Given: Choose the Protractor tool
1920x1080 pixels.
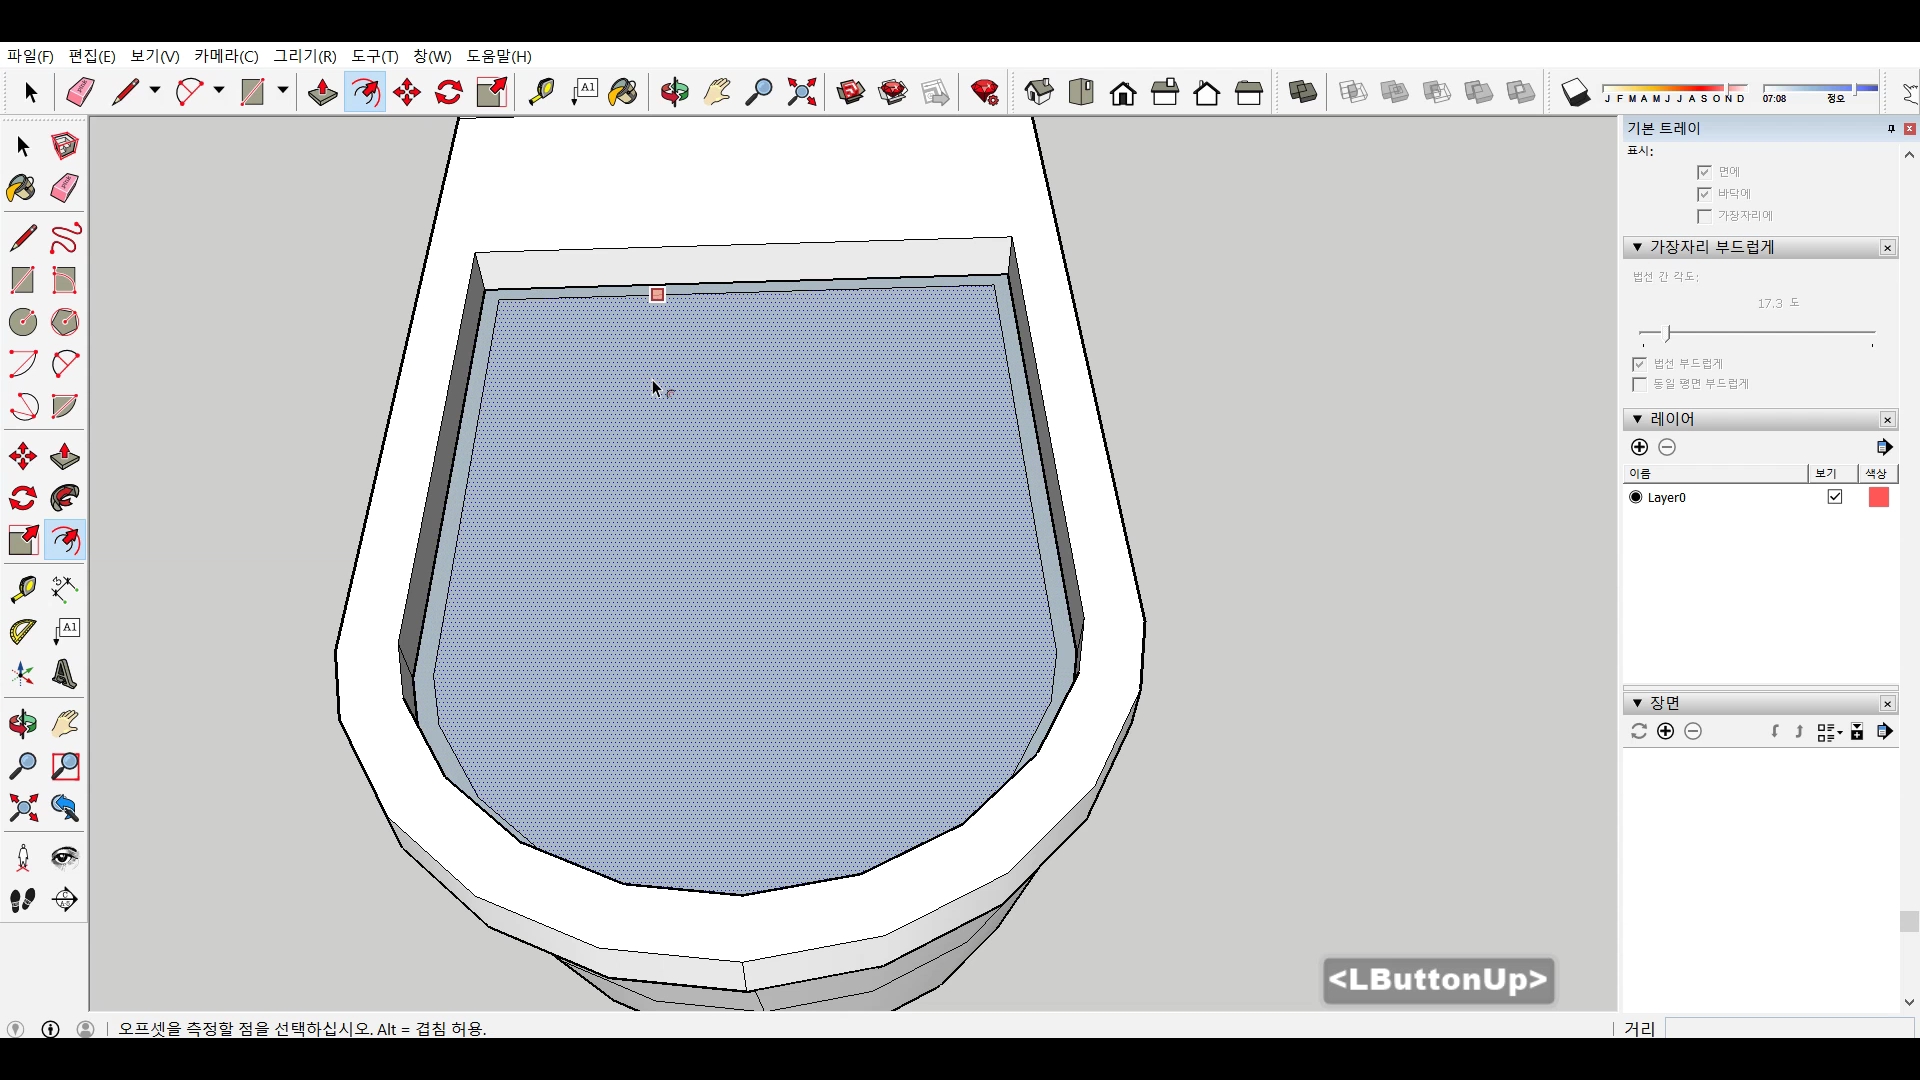Looking at the screenshot, I should point(22,632).
